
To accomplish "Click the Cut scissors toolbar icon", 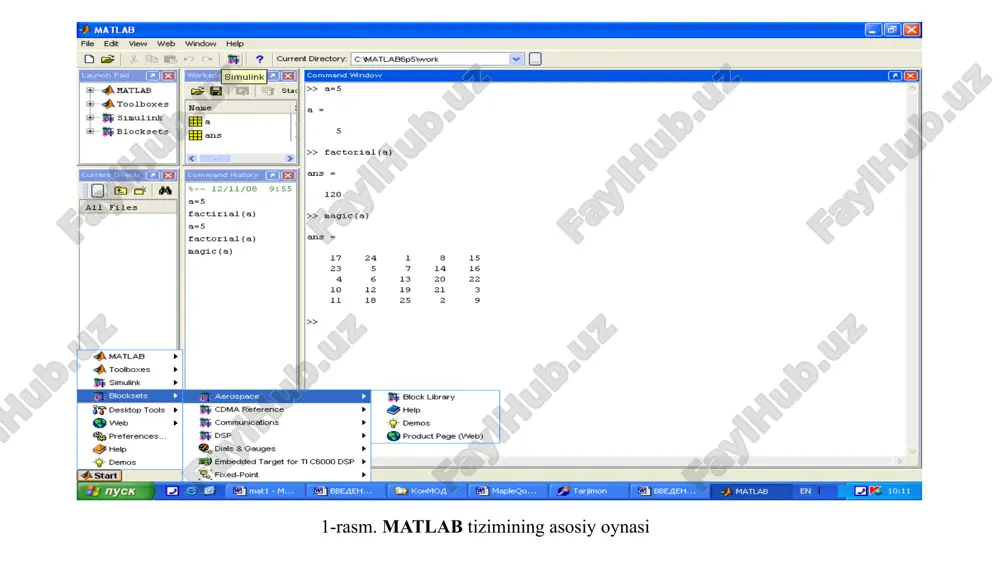I will coord(133,59).
